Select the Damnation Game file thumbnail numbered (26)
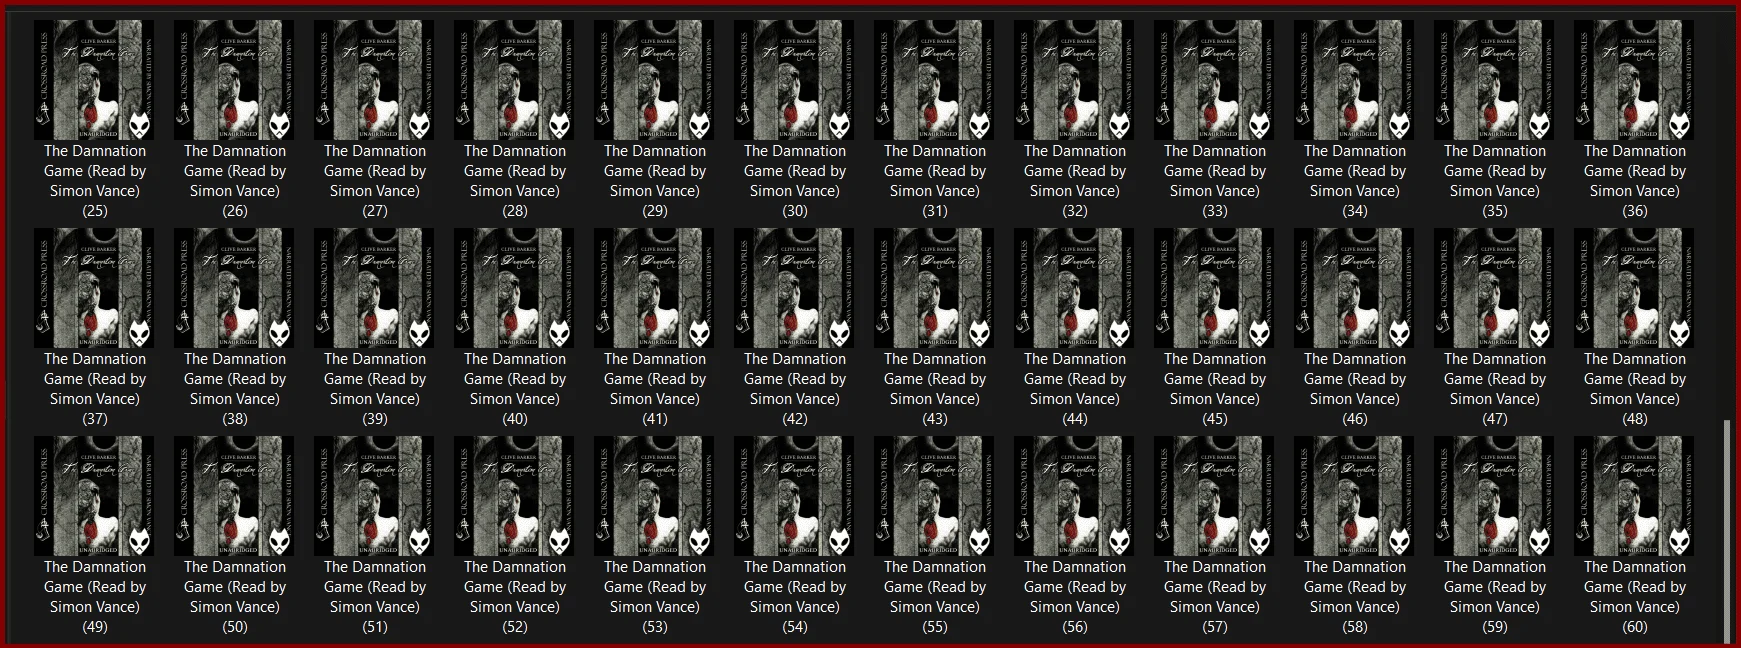This screenshot has width=1741, height=648. 235,80
